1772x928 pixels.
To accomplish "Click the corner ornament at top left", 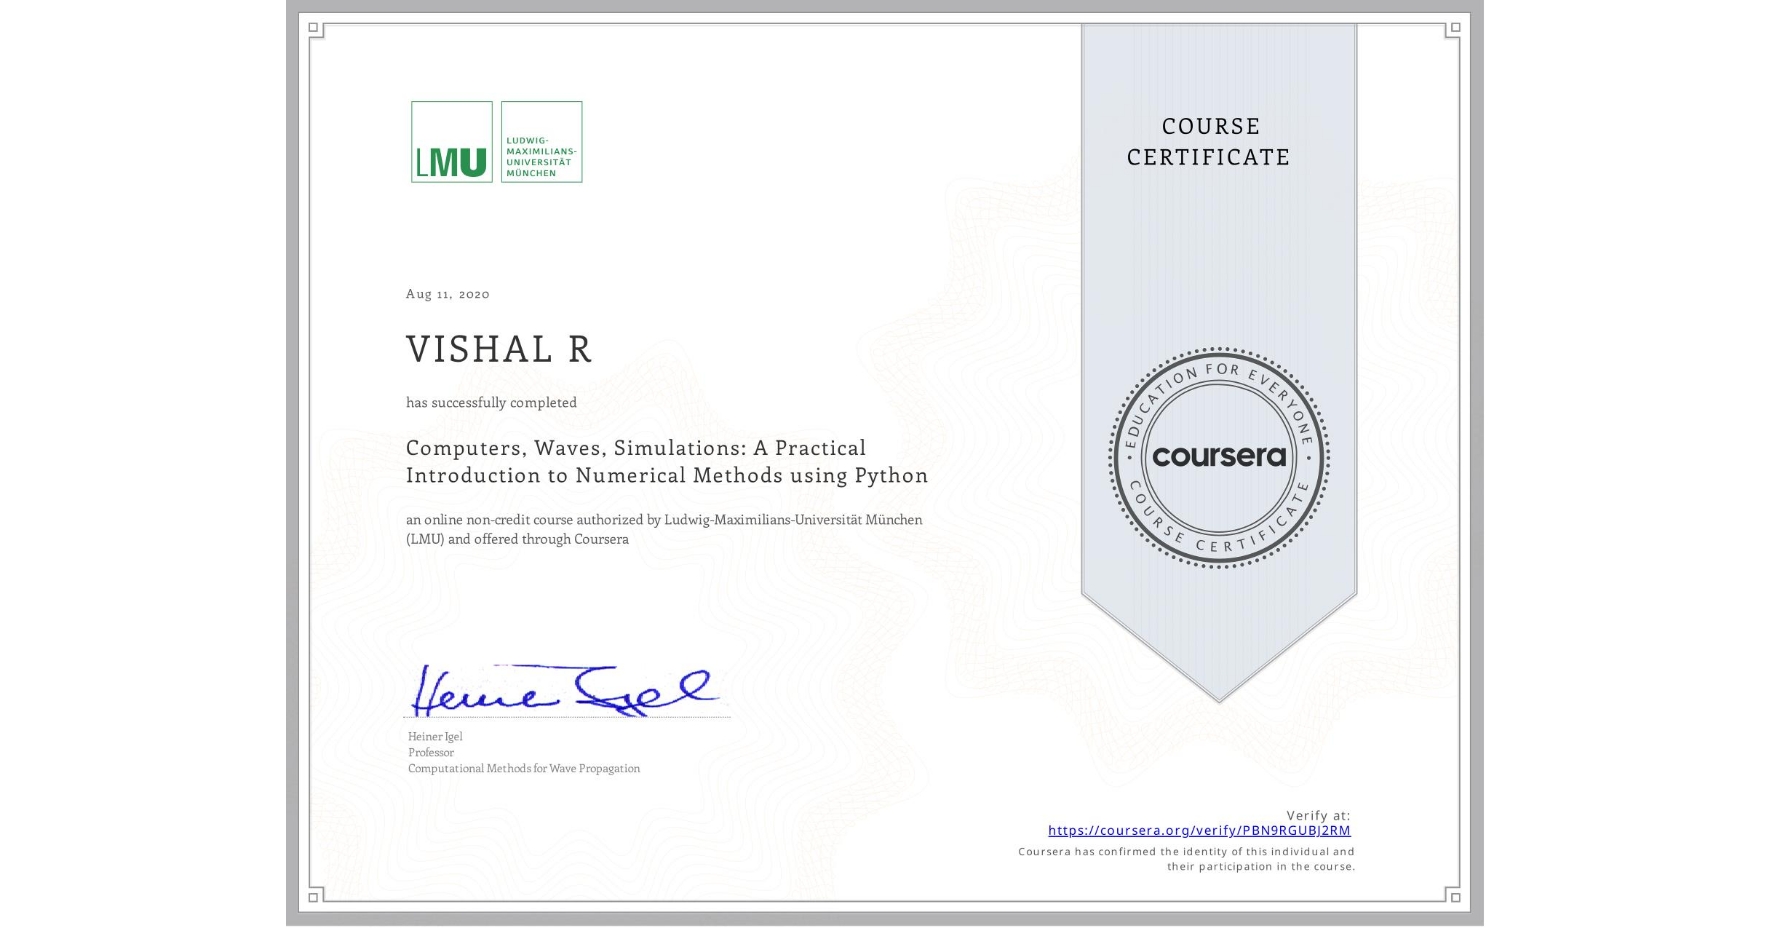I will 313,26.
